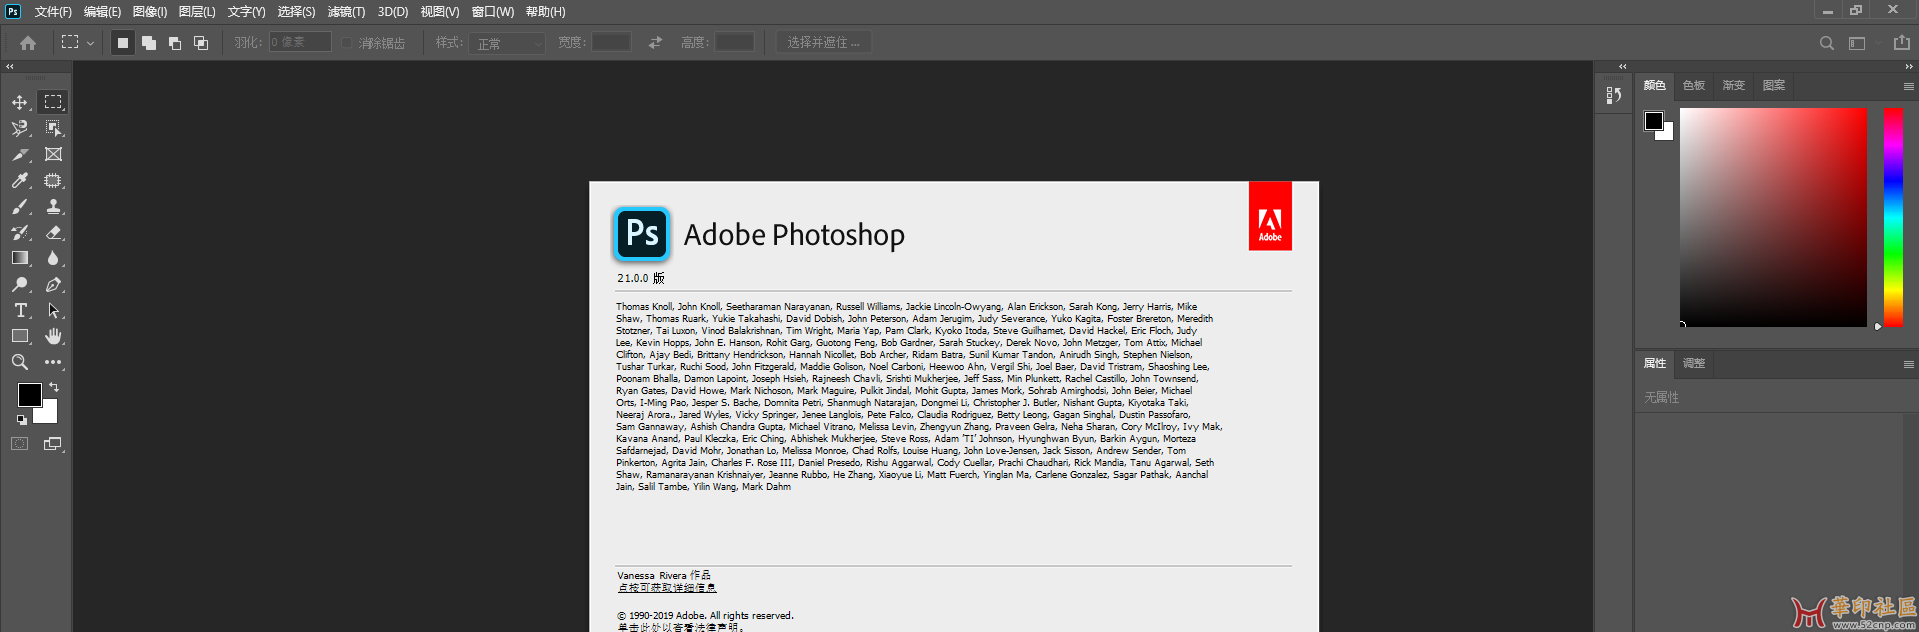Toggle the 消除锯齿 anti-alias checkbox
Viewport: 1919px width, 632px height.
point(347,43)
